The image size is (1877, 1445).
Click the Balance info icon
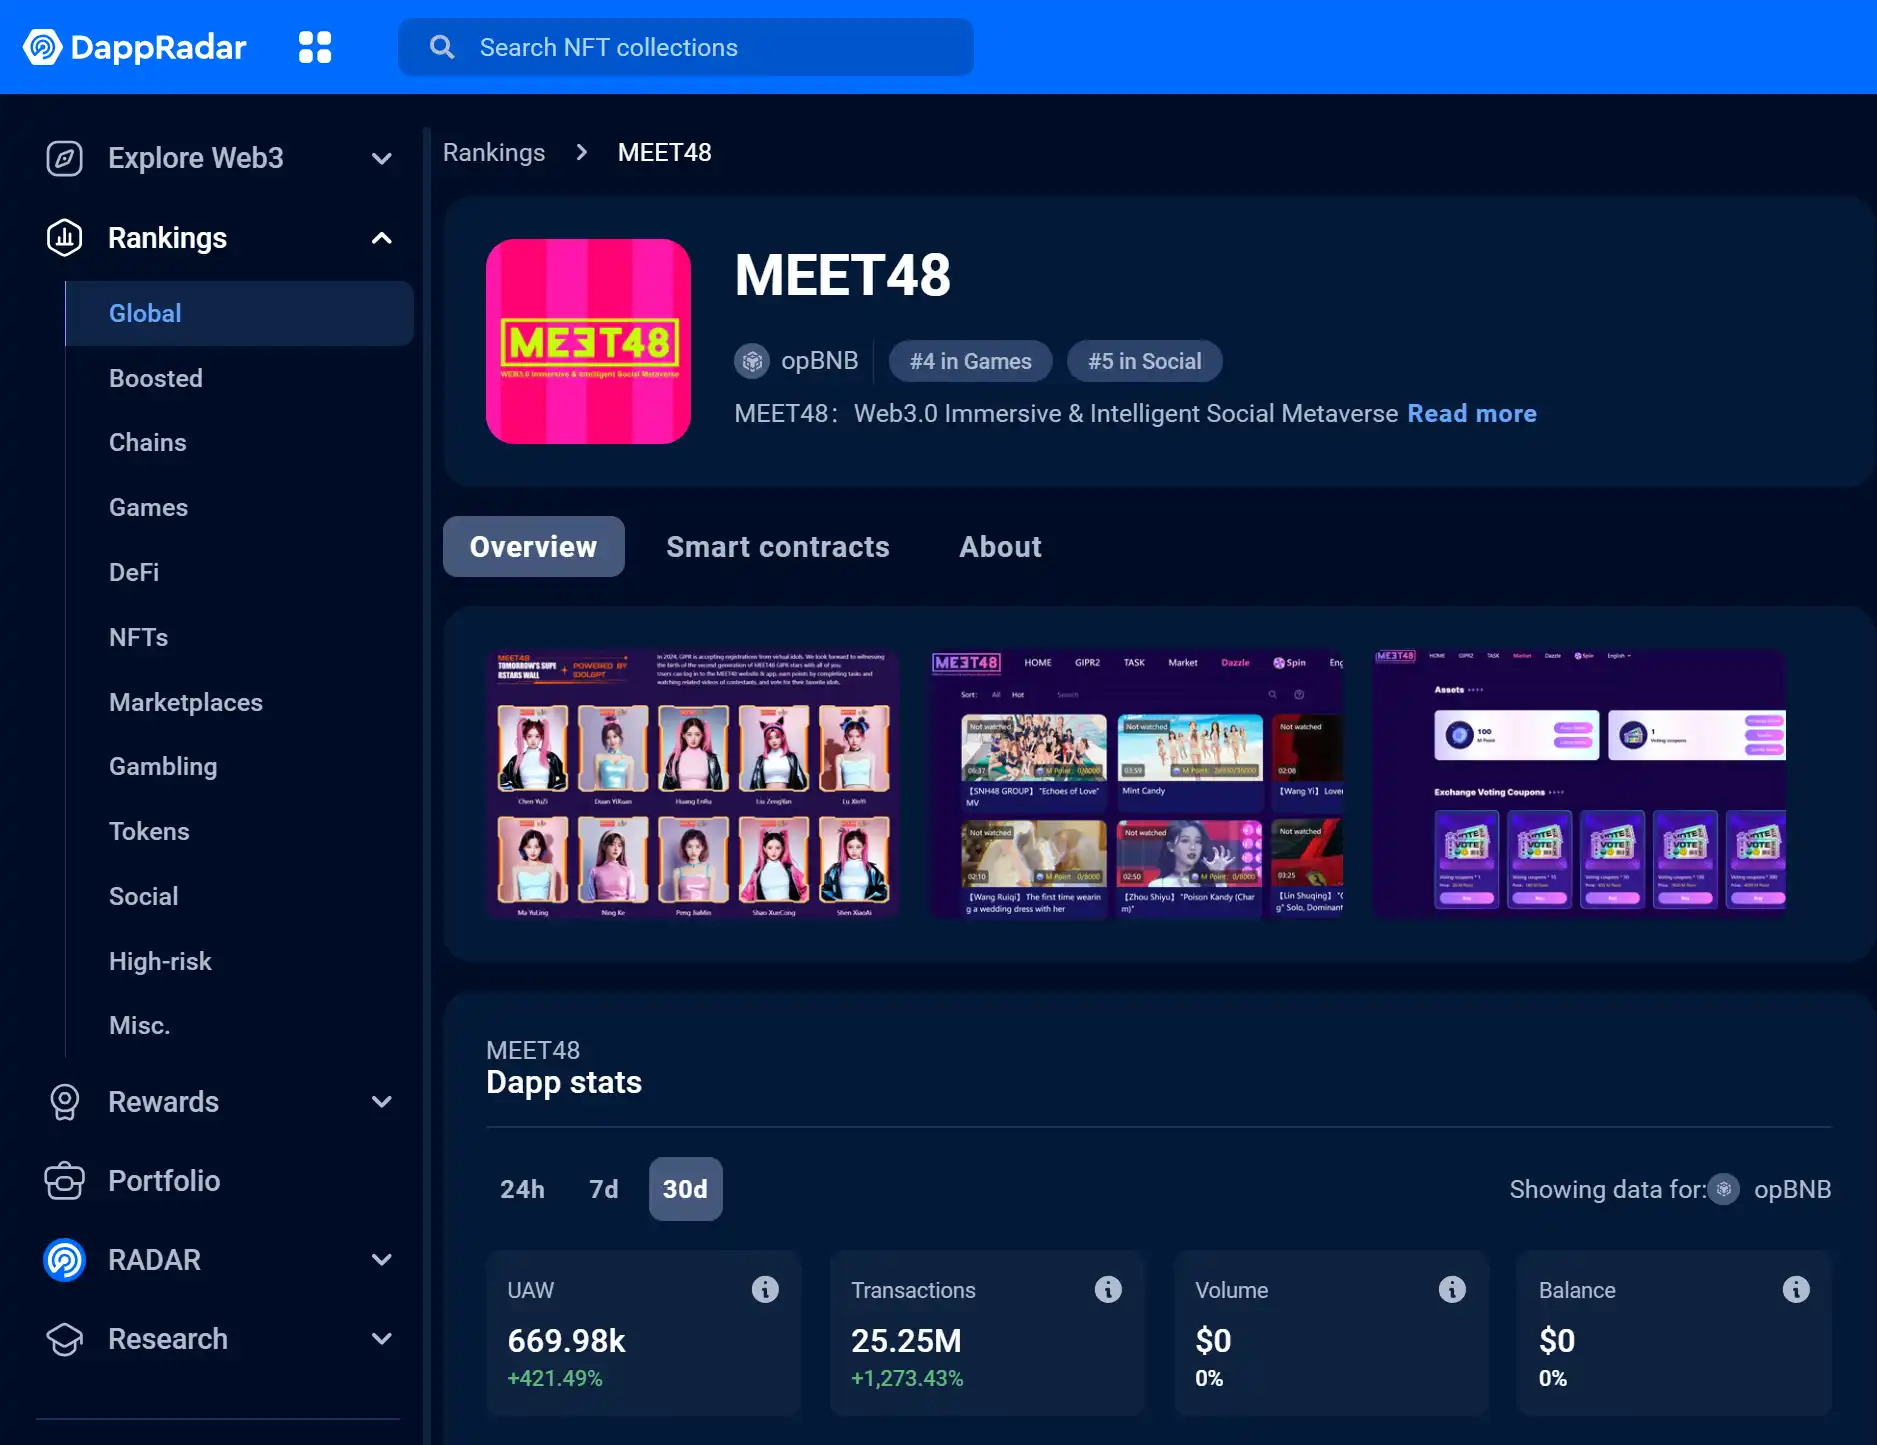tap(1796, 1290)
